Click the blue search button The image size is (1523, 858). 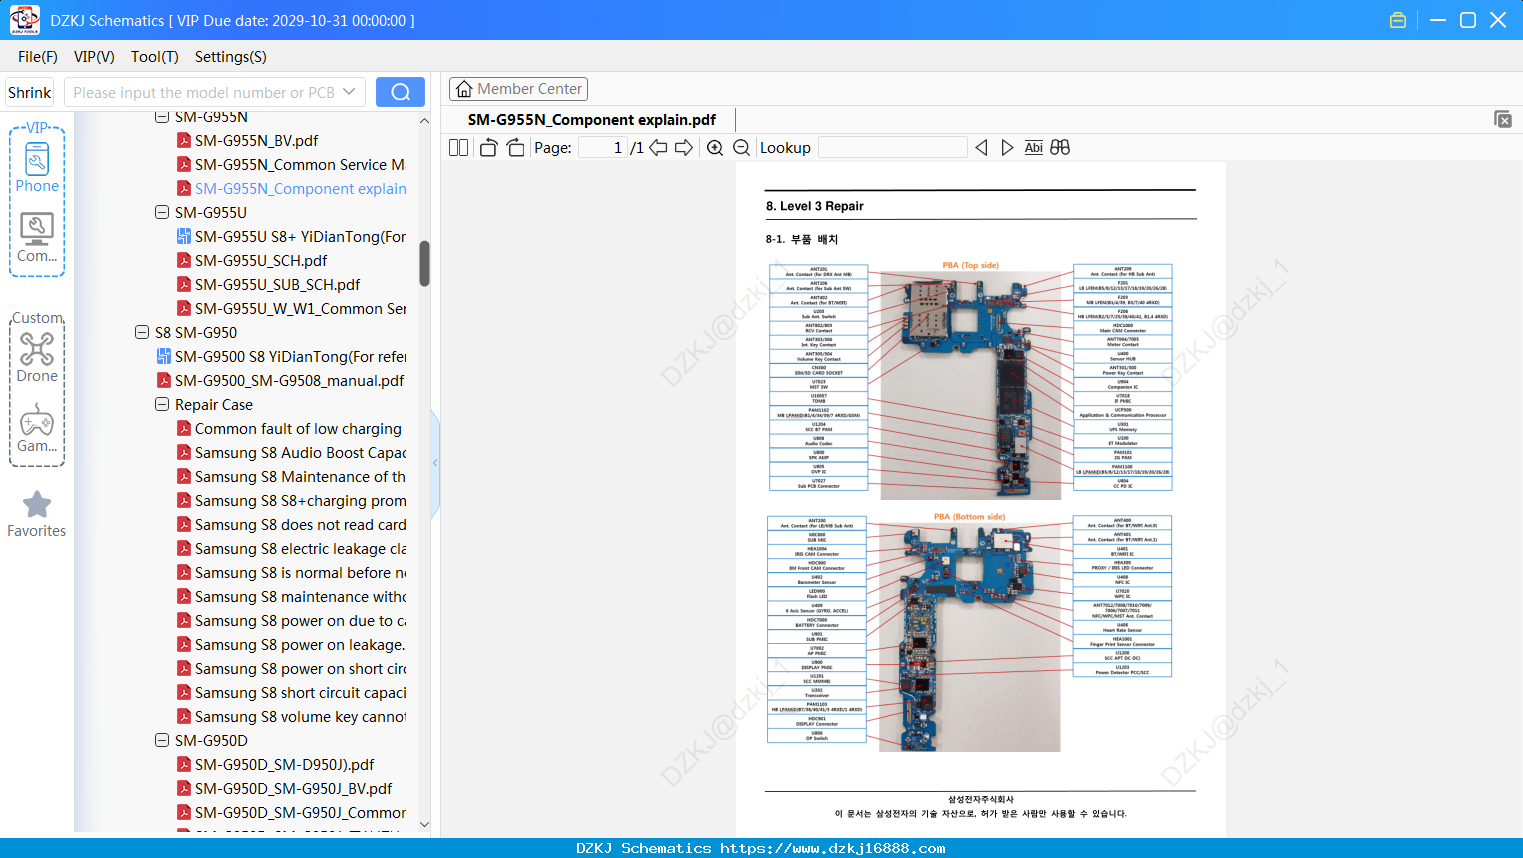(400, 92)
